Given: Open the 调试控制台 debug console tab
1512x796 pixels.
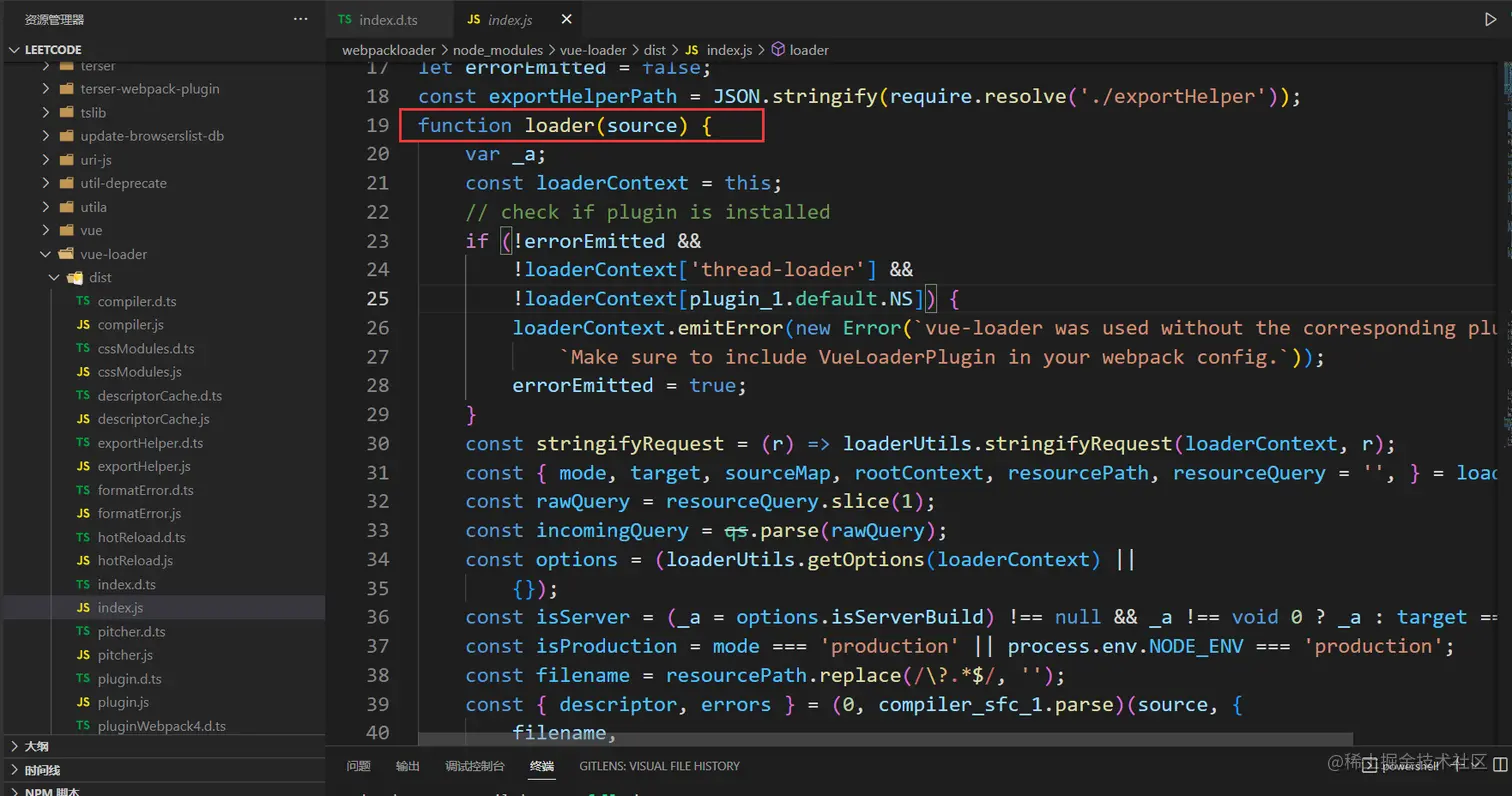Looking at the screenshot, I should click(x=475, y=766).
